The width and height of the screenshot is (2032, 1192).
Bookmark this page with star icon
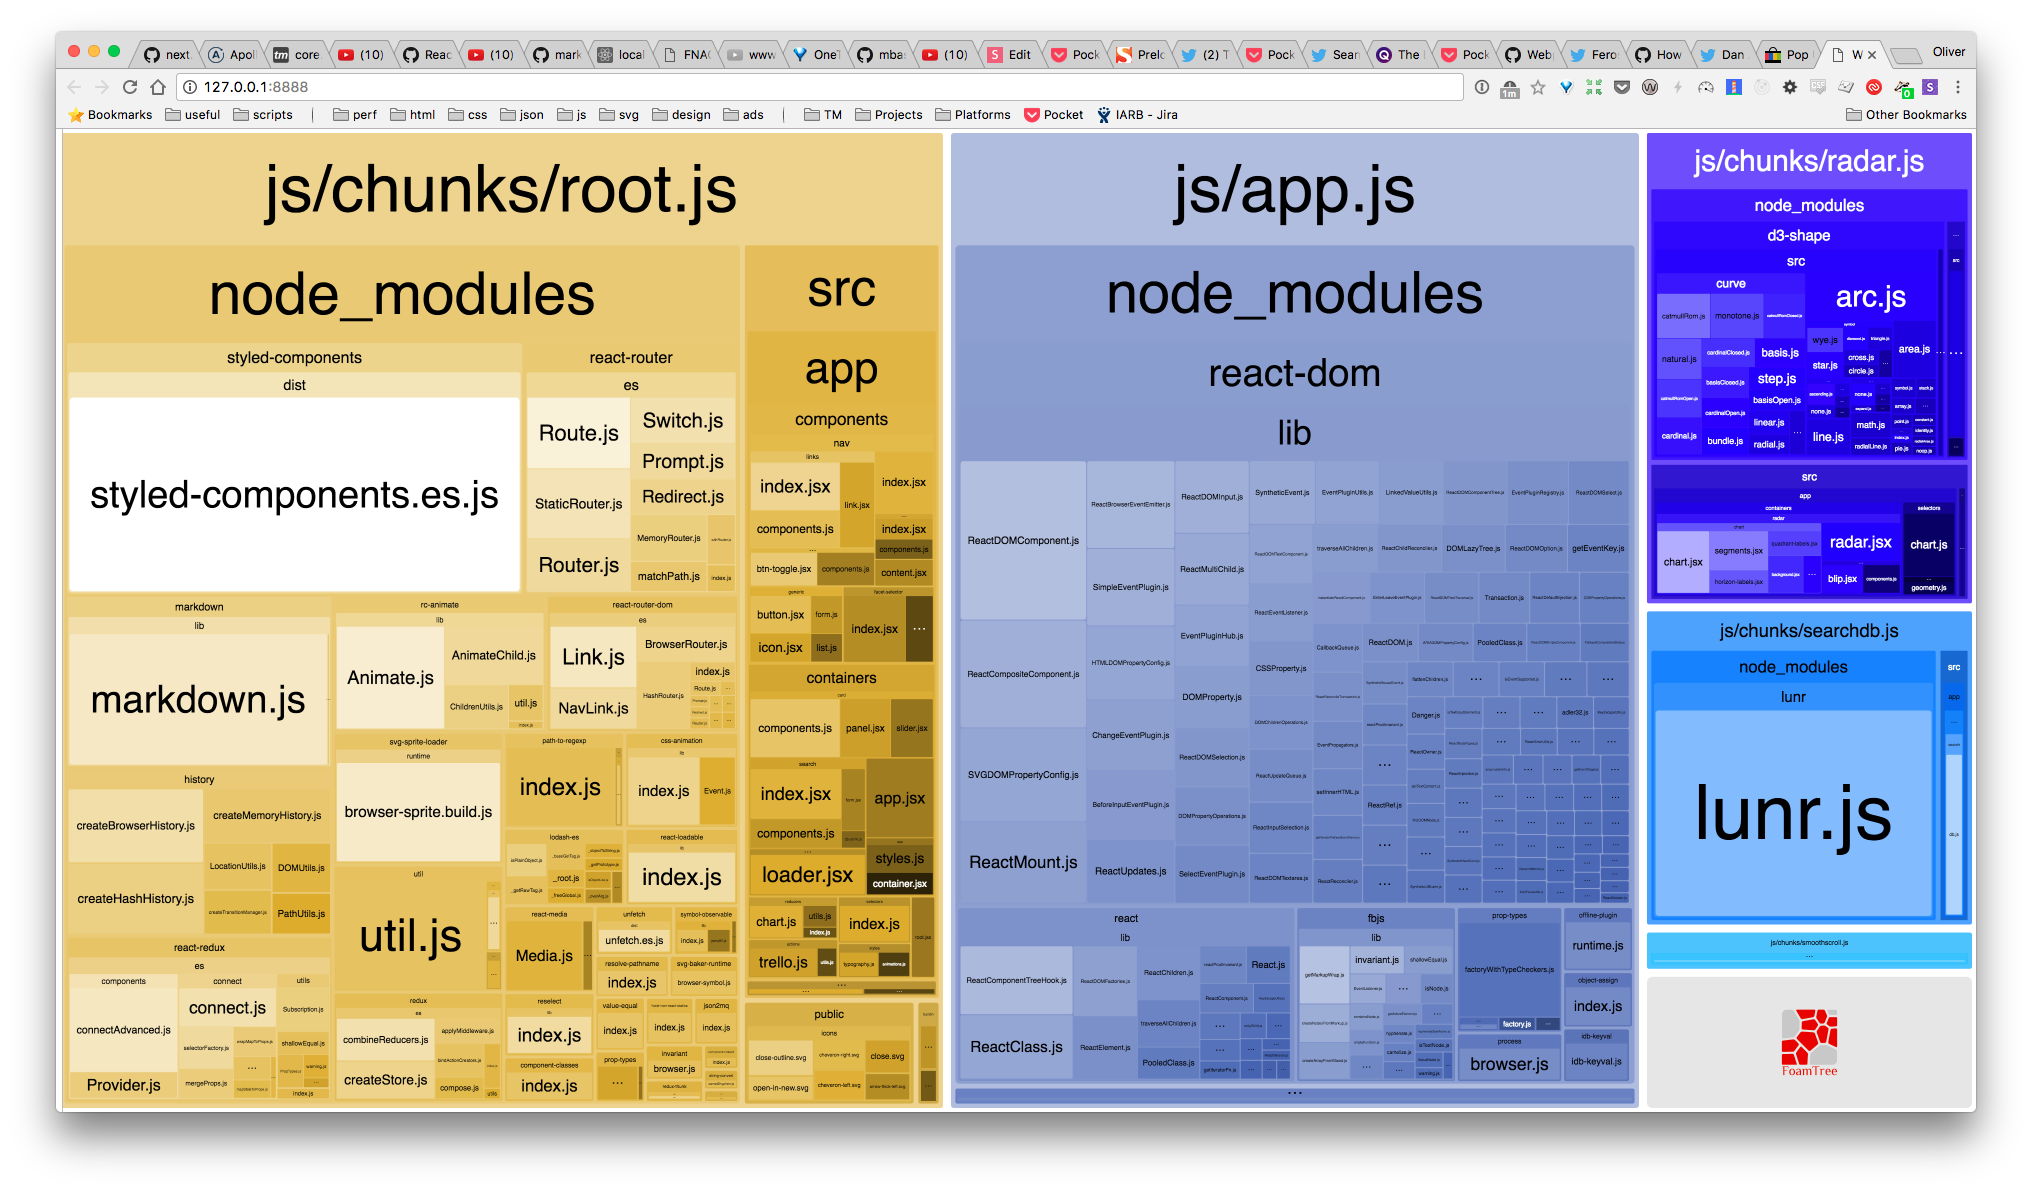(x=1538, y=87)
